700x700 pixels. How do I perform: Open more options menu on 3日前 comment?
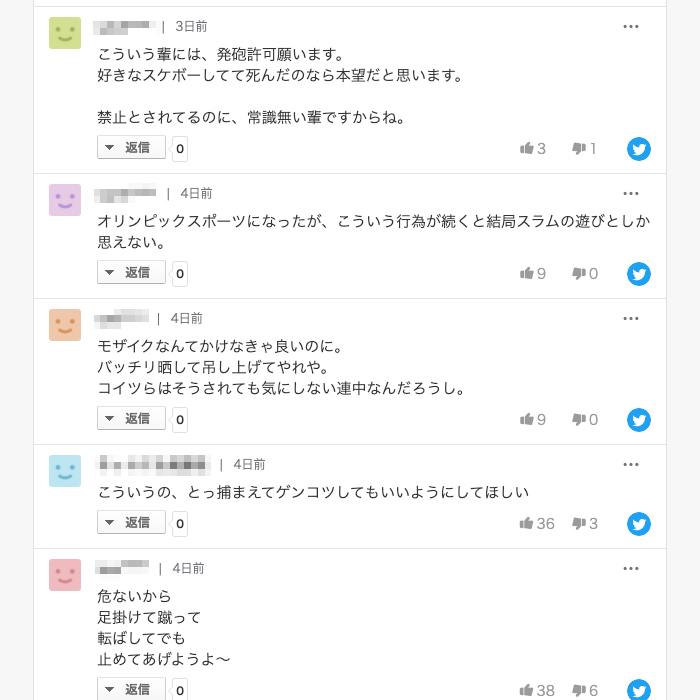(x=631, y=27)
